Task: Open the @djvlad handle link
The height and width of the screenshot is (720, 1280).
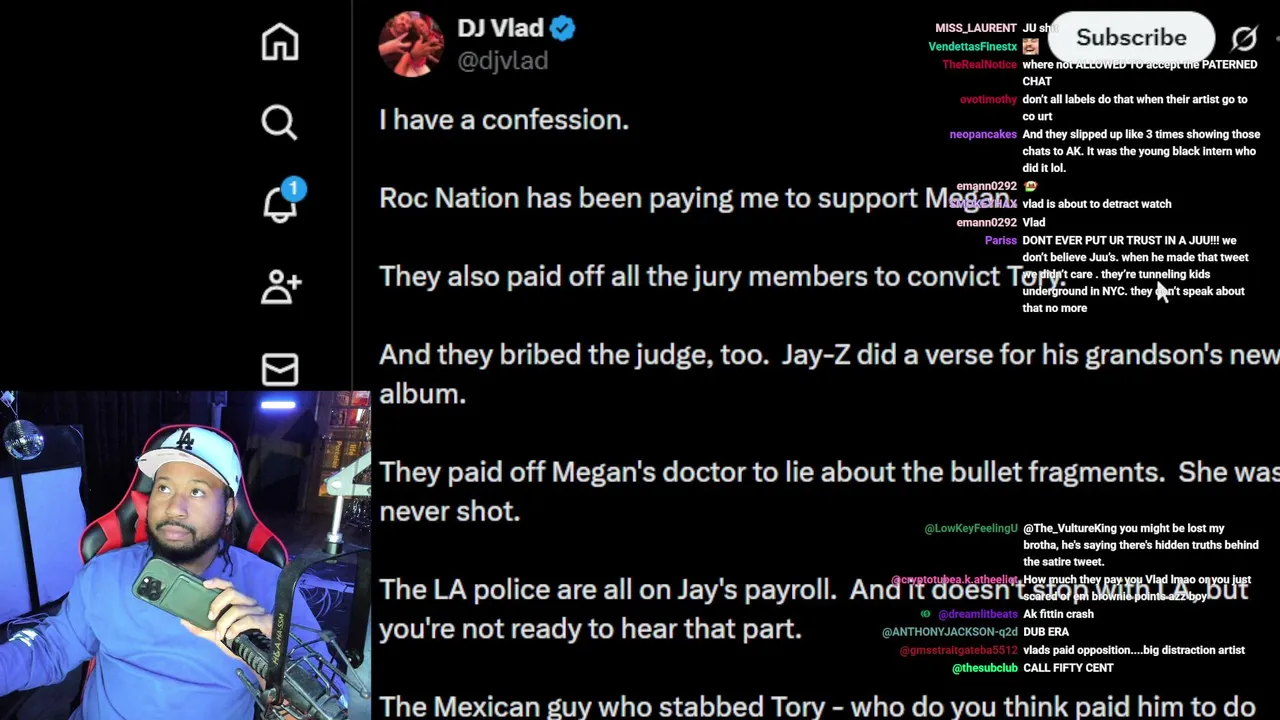Action: point(502,61)
